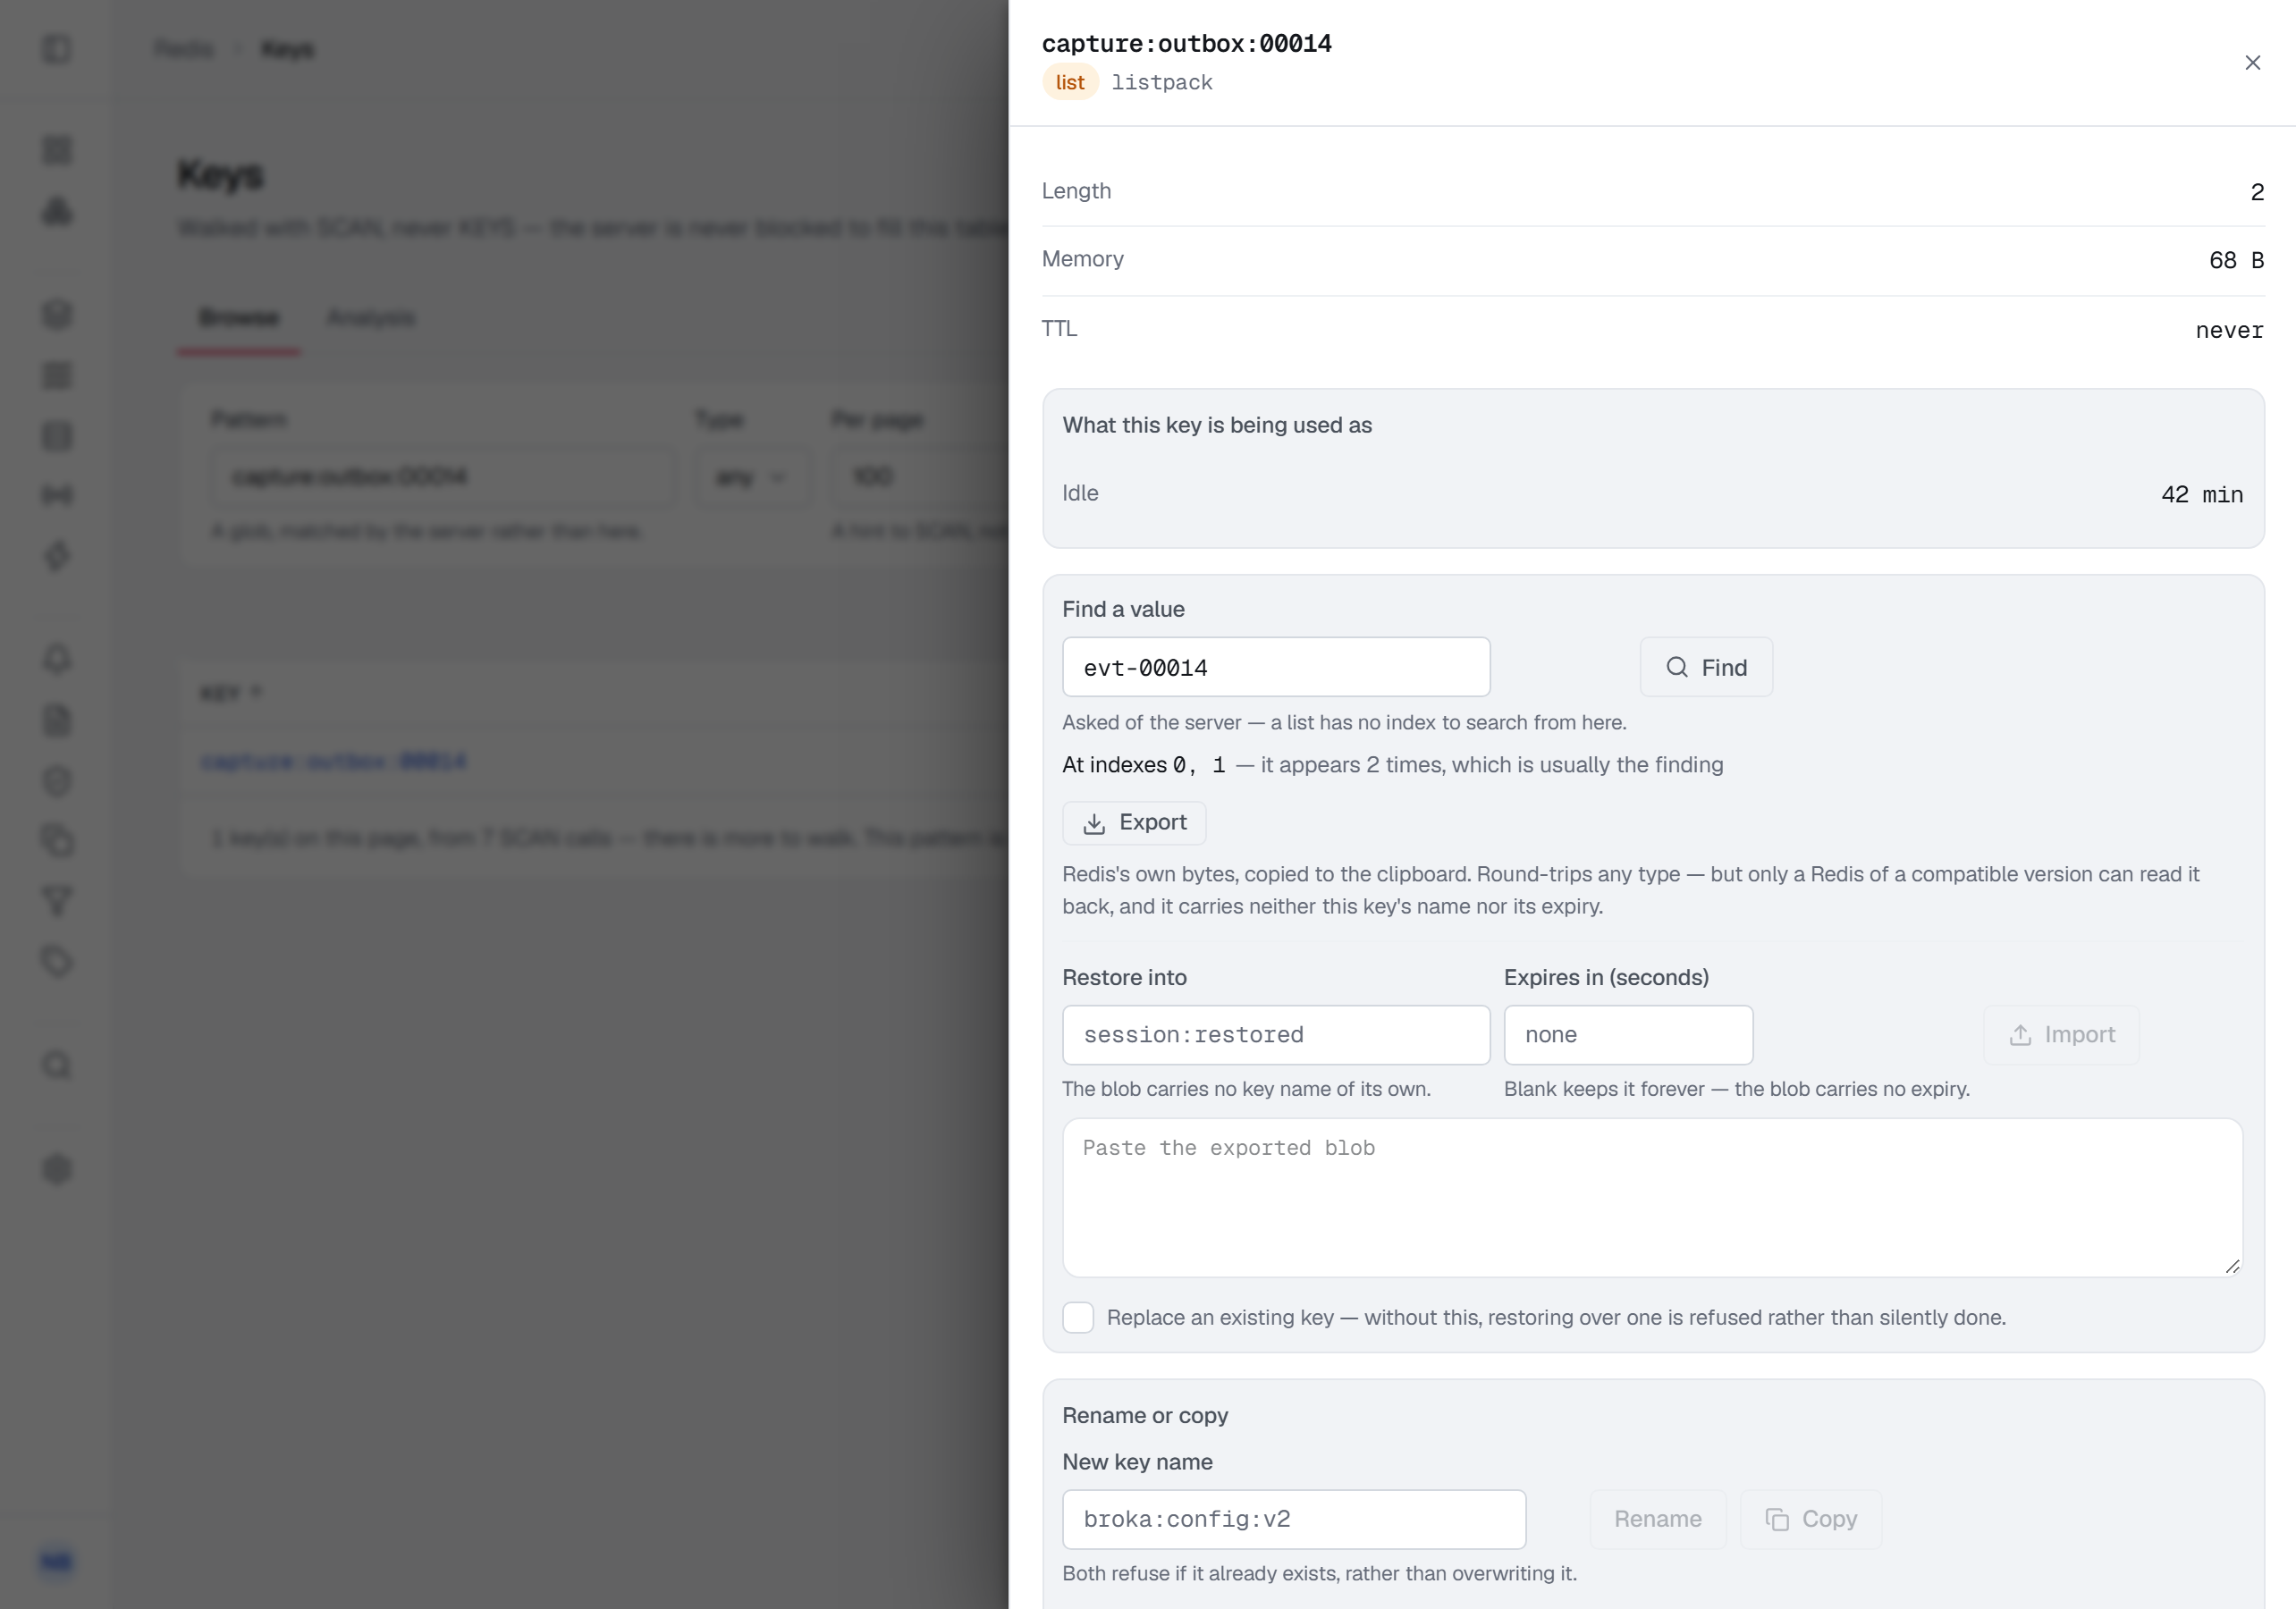
Task: Click the Redis breadcrumb link
Action: coord(184,49)
